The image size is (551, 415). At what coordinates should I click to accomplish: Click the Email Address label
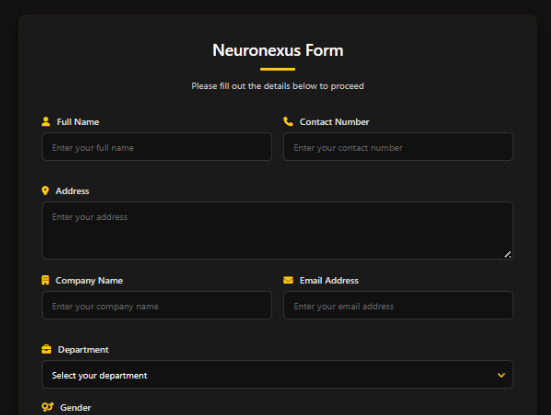click(x=329, y=280)
